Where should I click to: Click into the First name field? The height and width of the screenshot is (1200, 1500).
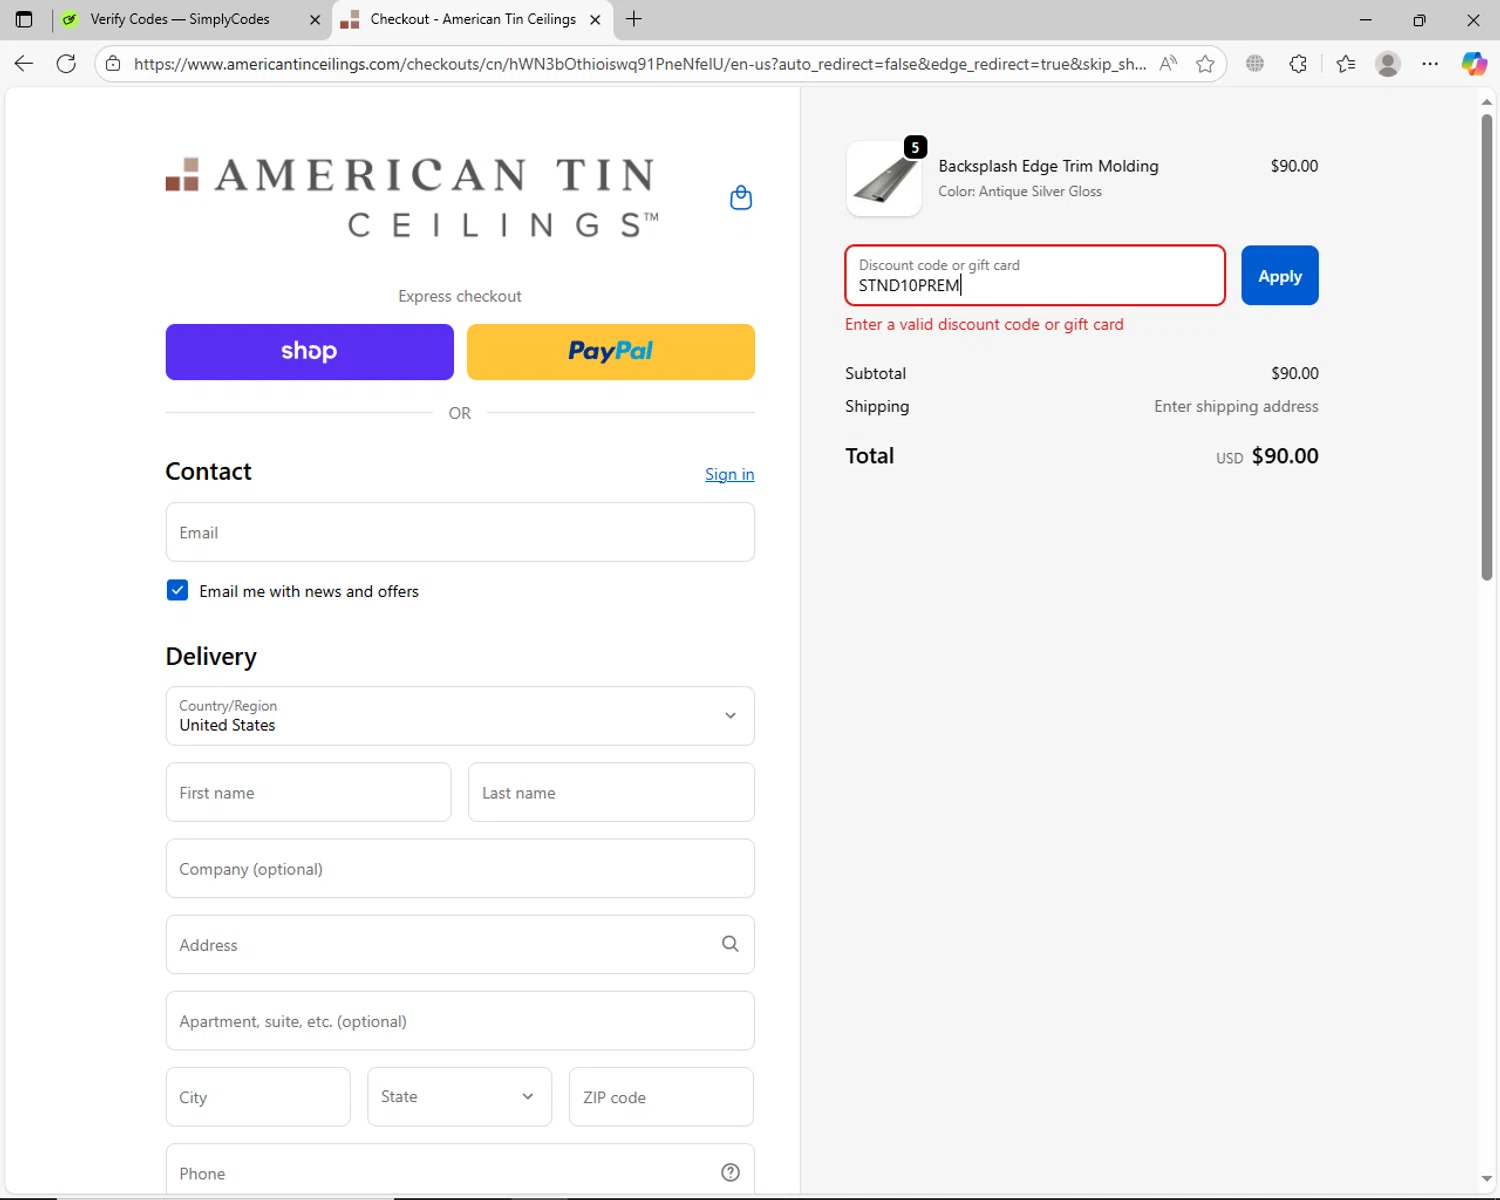(x=308, y=792)
